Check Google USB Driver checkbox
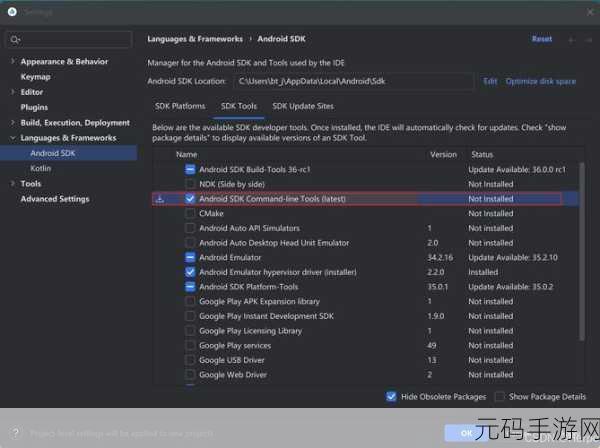Screen dimensions: 600x448 190,360
